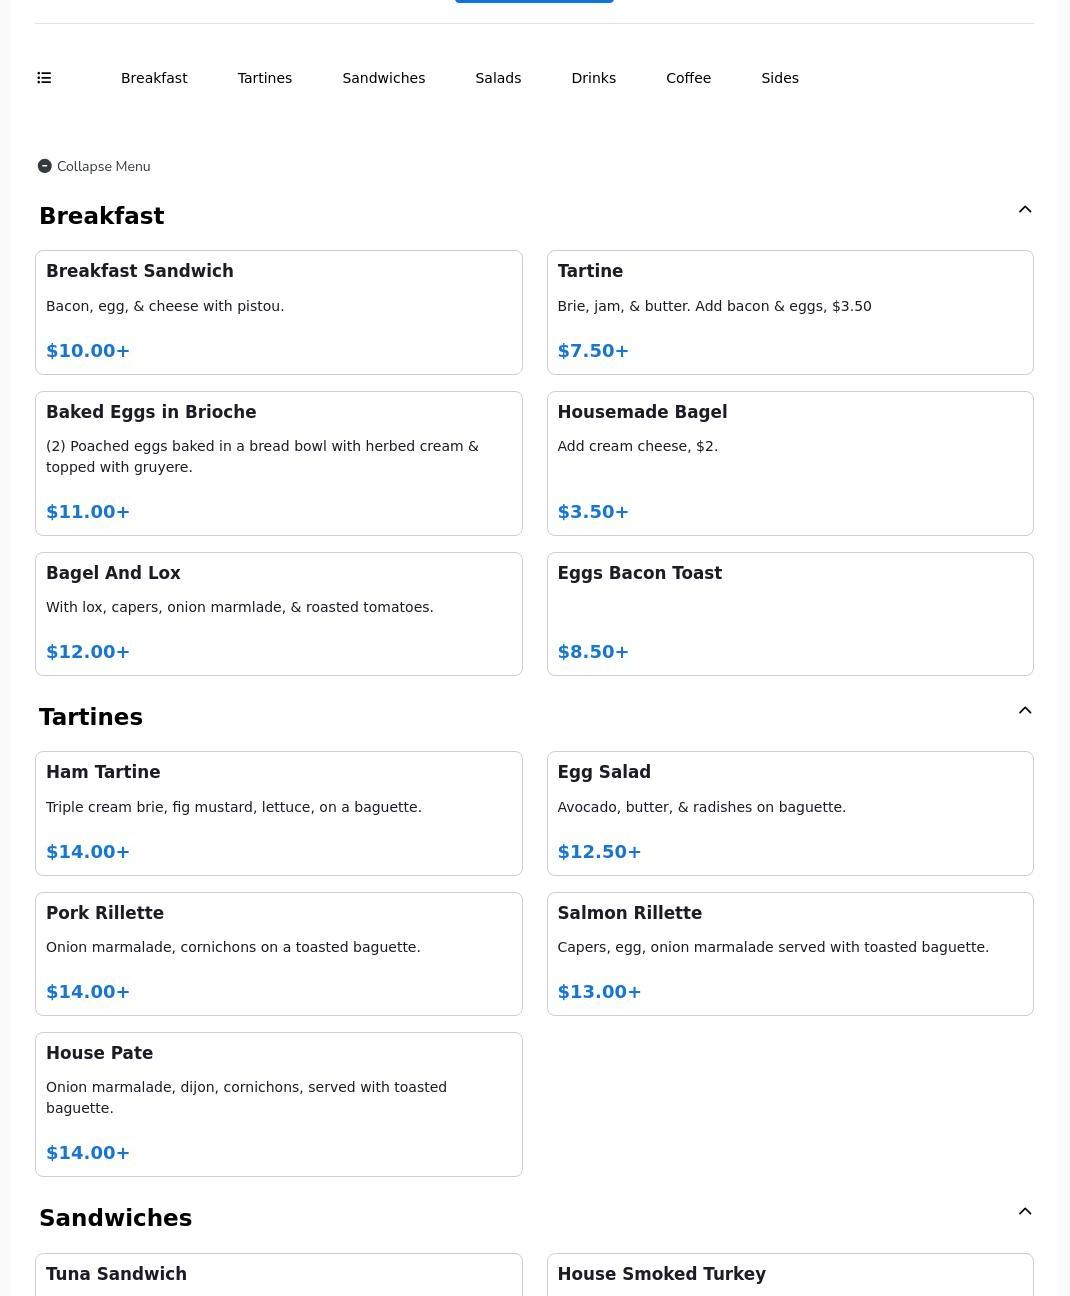This screenshot has width=1070, height=1296.
Task: Collapse the Sandwiches section chevron
Action: tap(1025, 1211)
